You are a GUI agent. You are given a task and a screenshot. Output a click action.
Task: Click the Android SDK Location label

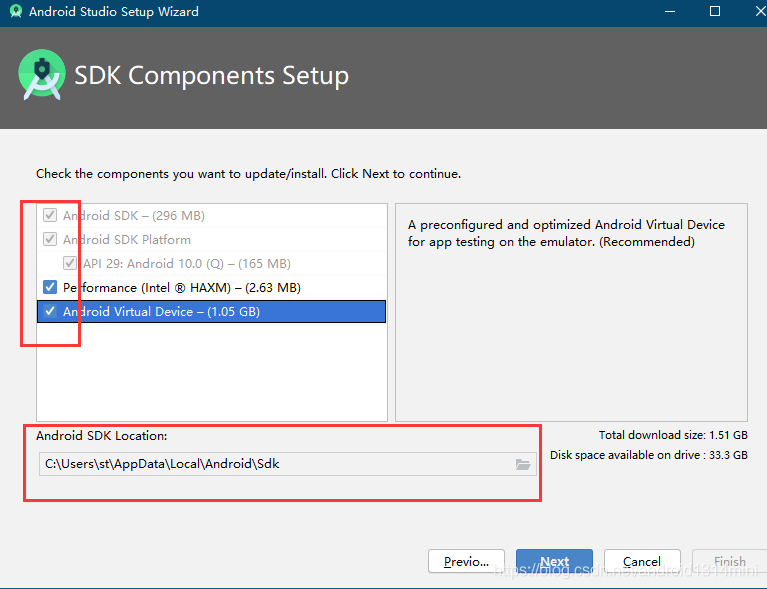click(x=102, y=436)
